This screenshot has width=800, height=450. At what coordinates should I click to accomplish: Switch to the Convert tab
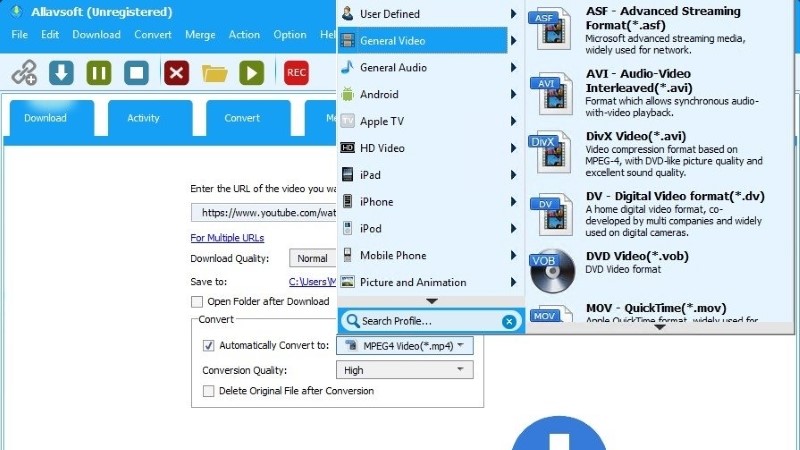click(248, 118)
